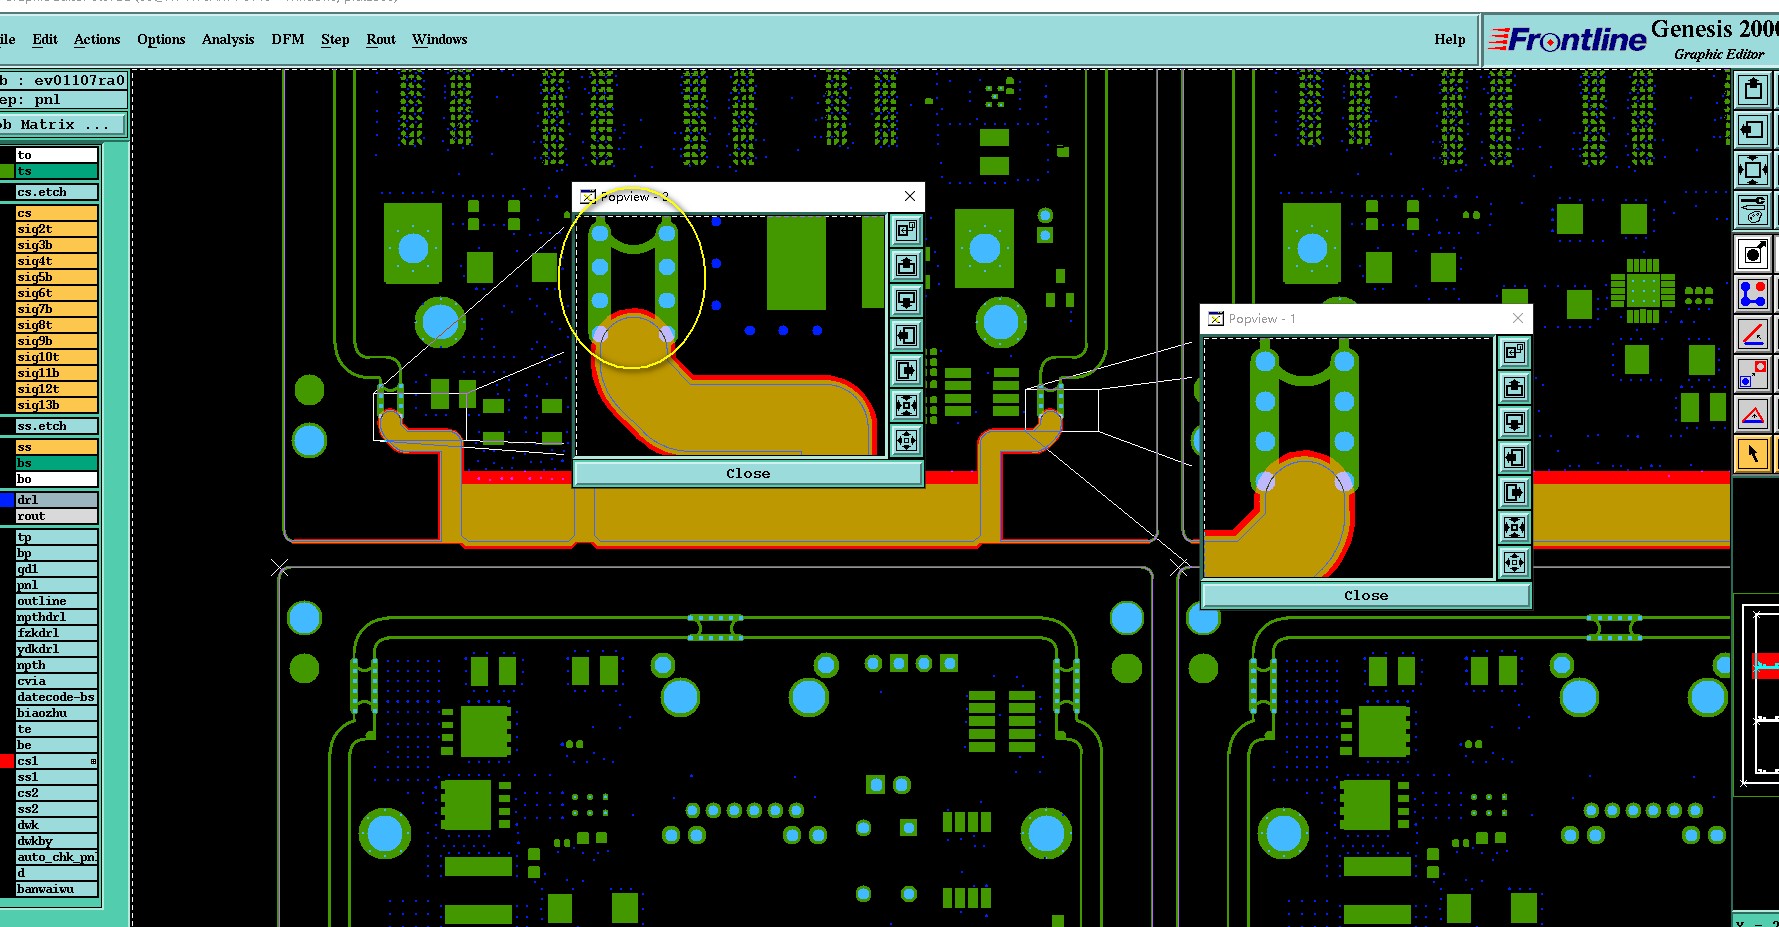Click the Popview 1 title bar
Screen dimensions: 1779x927
tap(1366, 319)
